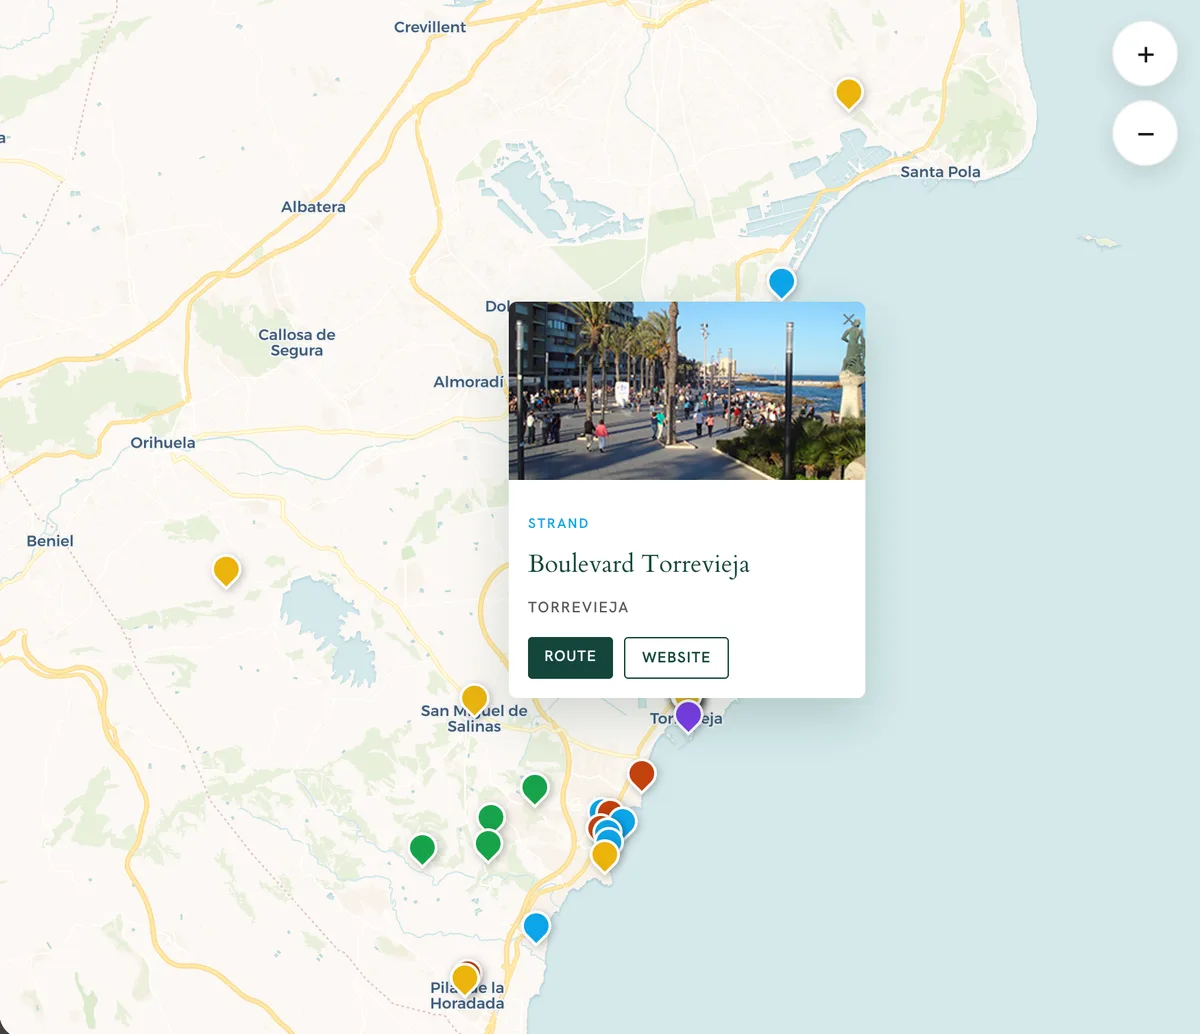Select the yellow marker near Santa Pola
Viewport: 1200px width, 1034px height.
pyautogui.click(x=849, y=94)
